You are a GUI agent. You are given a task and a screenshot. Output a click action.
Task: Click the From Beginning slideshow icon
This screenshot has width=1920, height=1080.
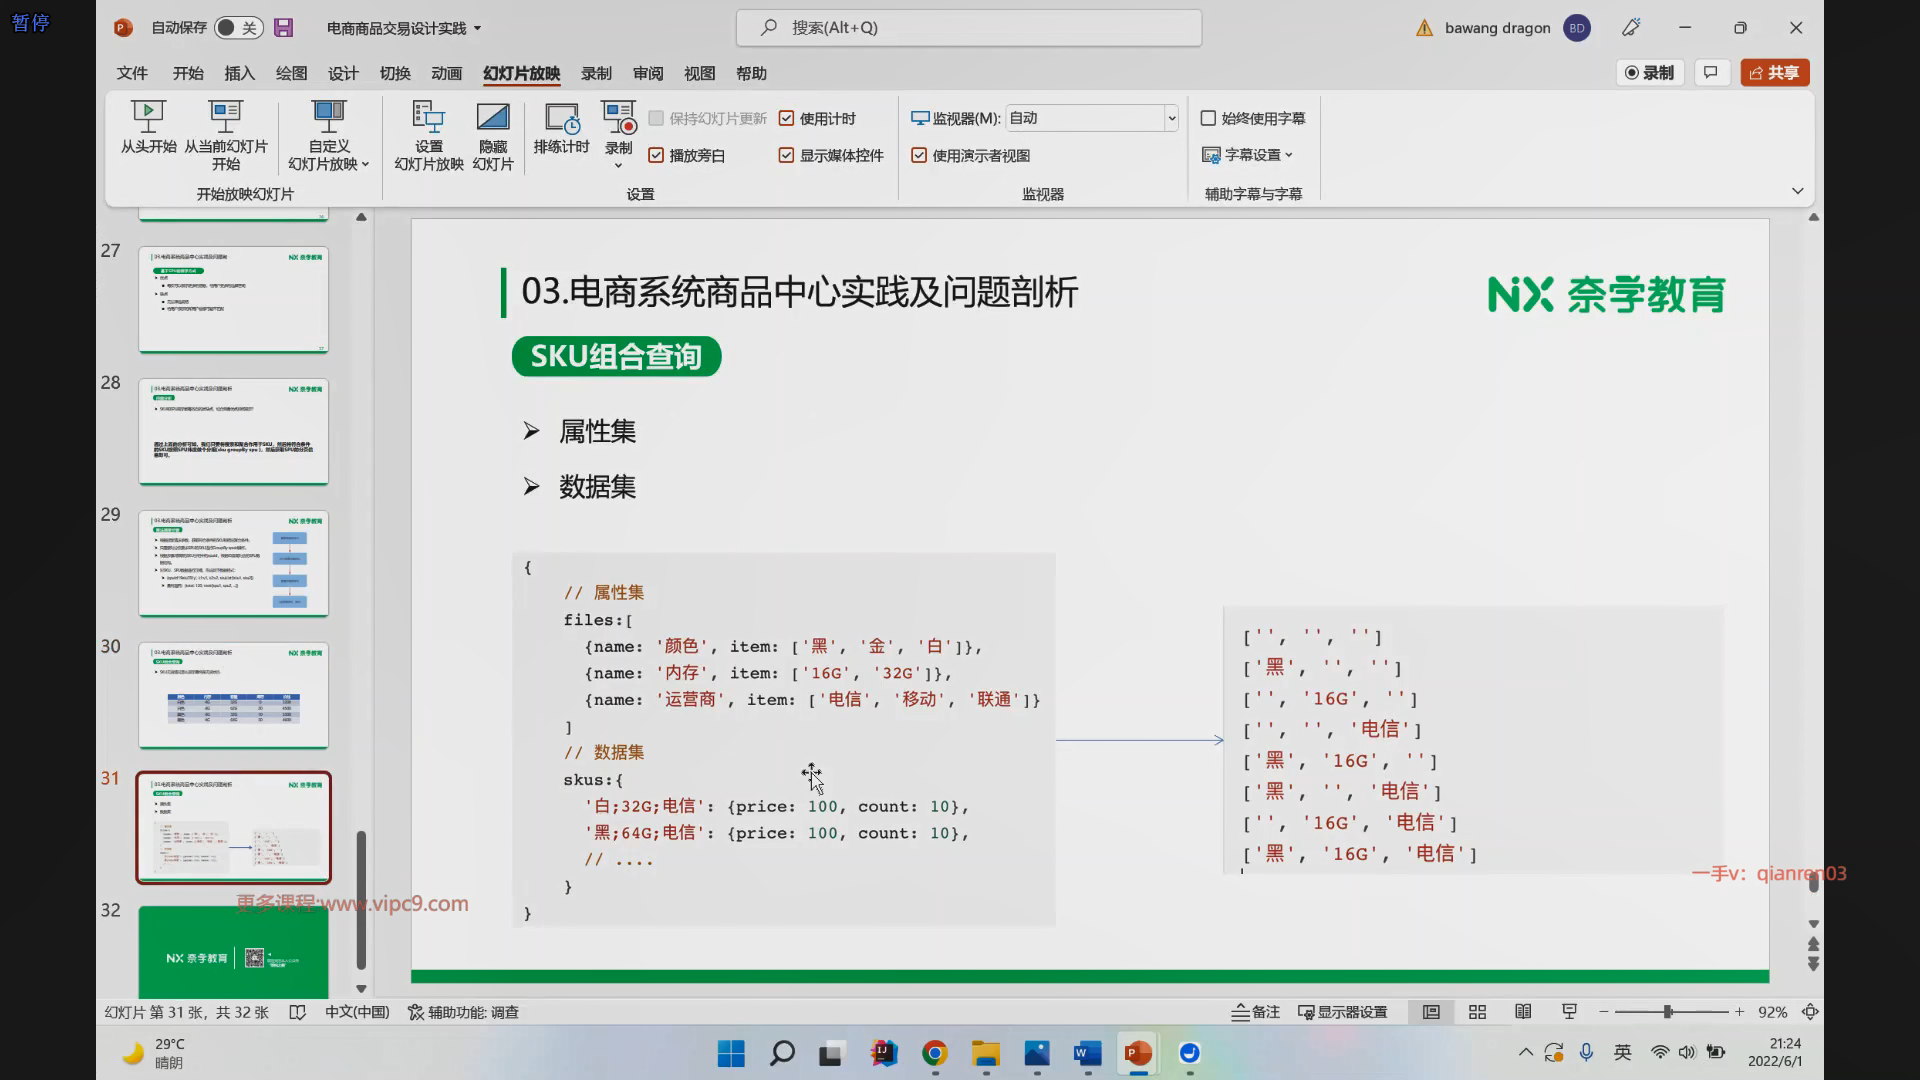point(148,118)
